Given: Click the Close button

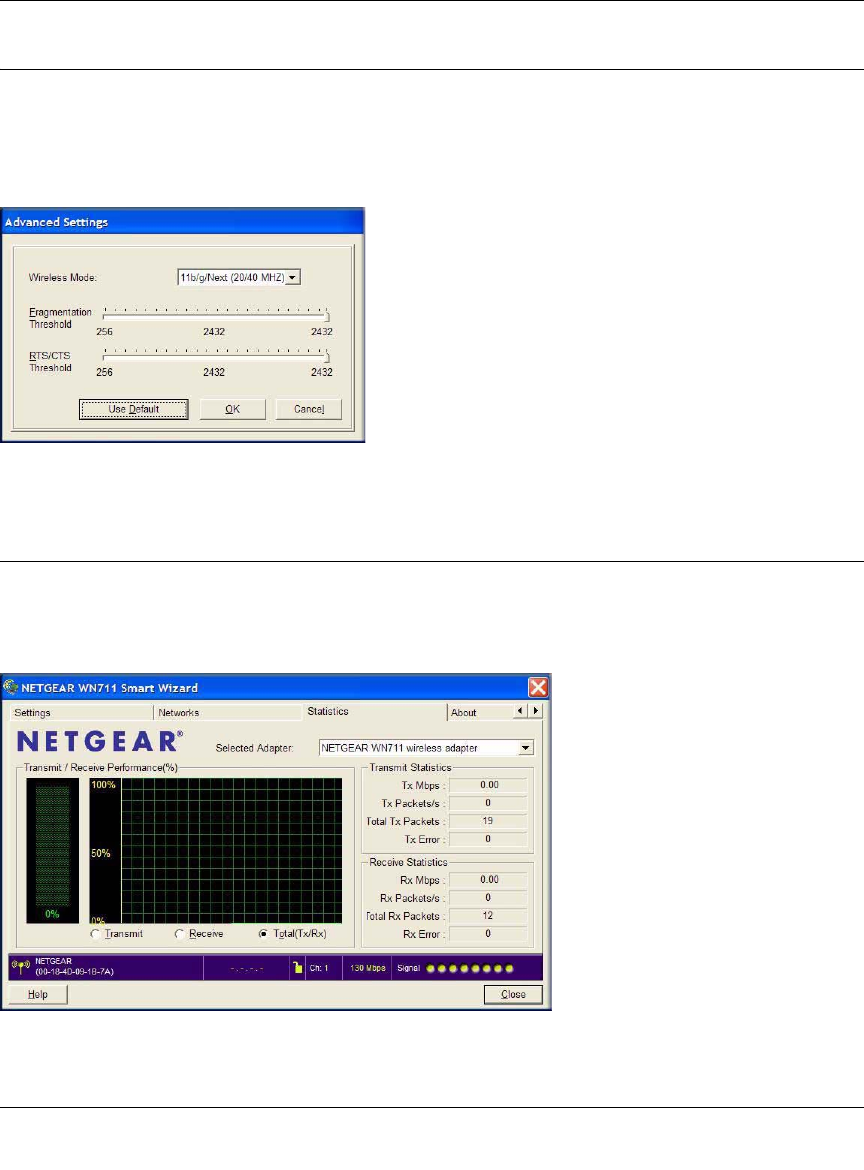Looking at the screenshot, I should click(513, 995).
